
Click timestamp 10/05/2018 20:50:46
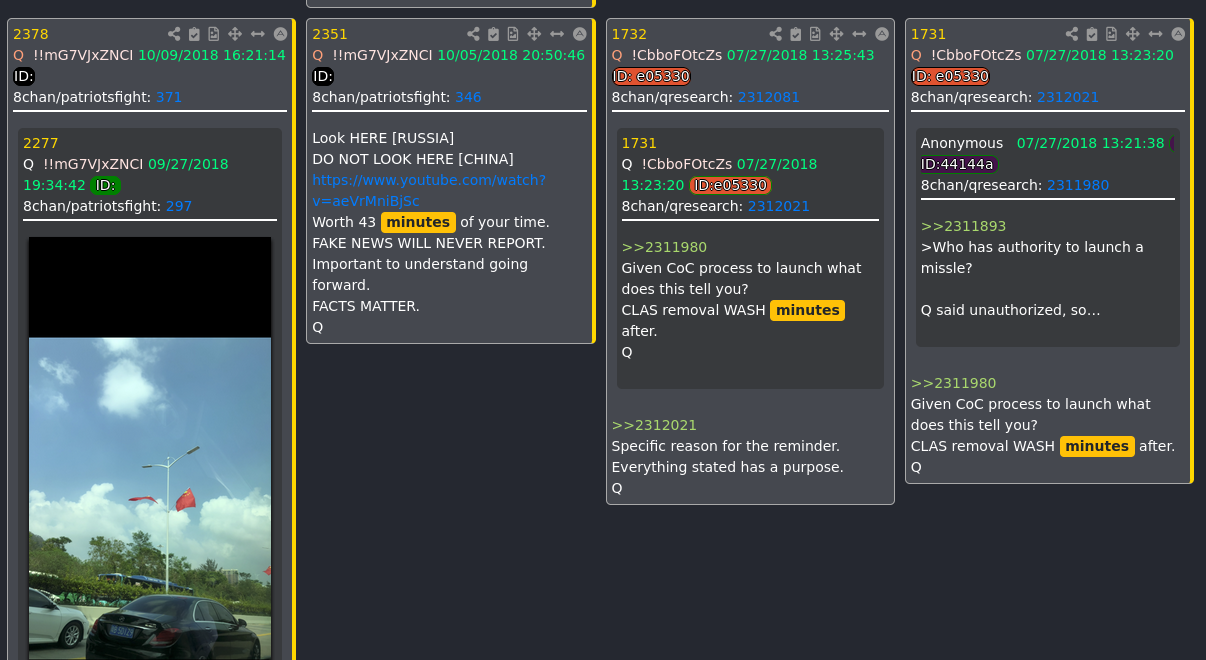(x=511, y=55)
